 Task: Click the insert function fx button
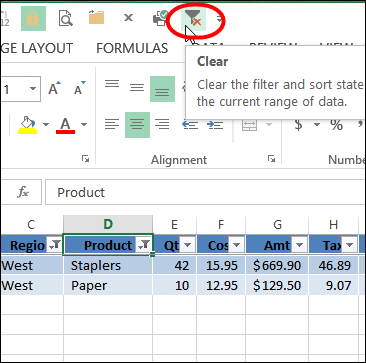(x=23, y=192)
